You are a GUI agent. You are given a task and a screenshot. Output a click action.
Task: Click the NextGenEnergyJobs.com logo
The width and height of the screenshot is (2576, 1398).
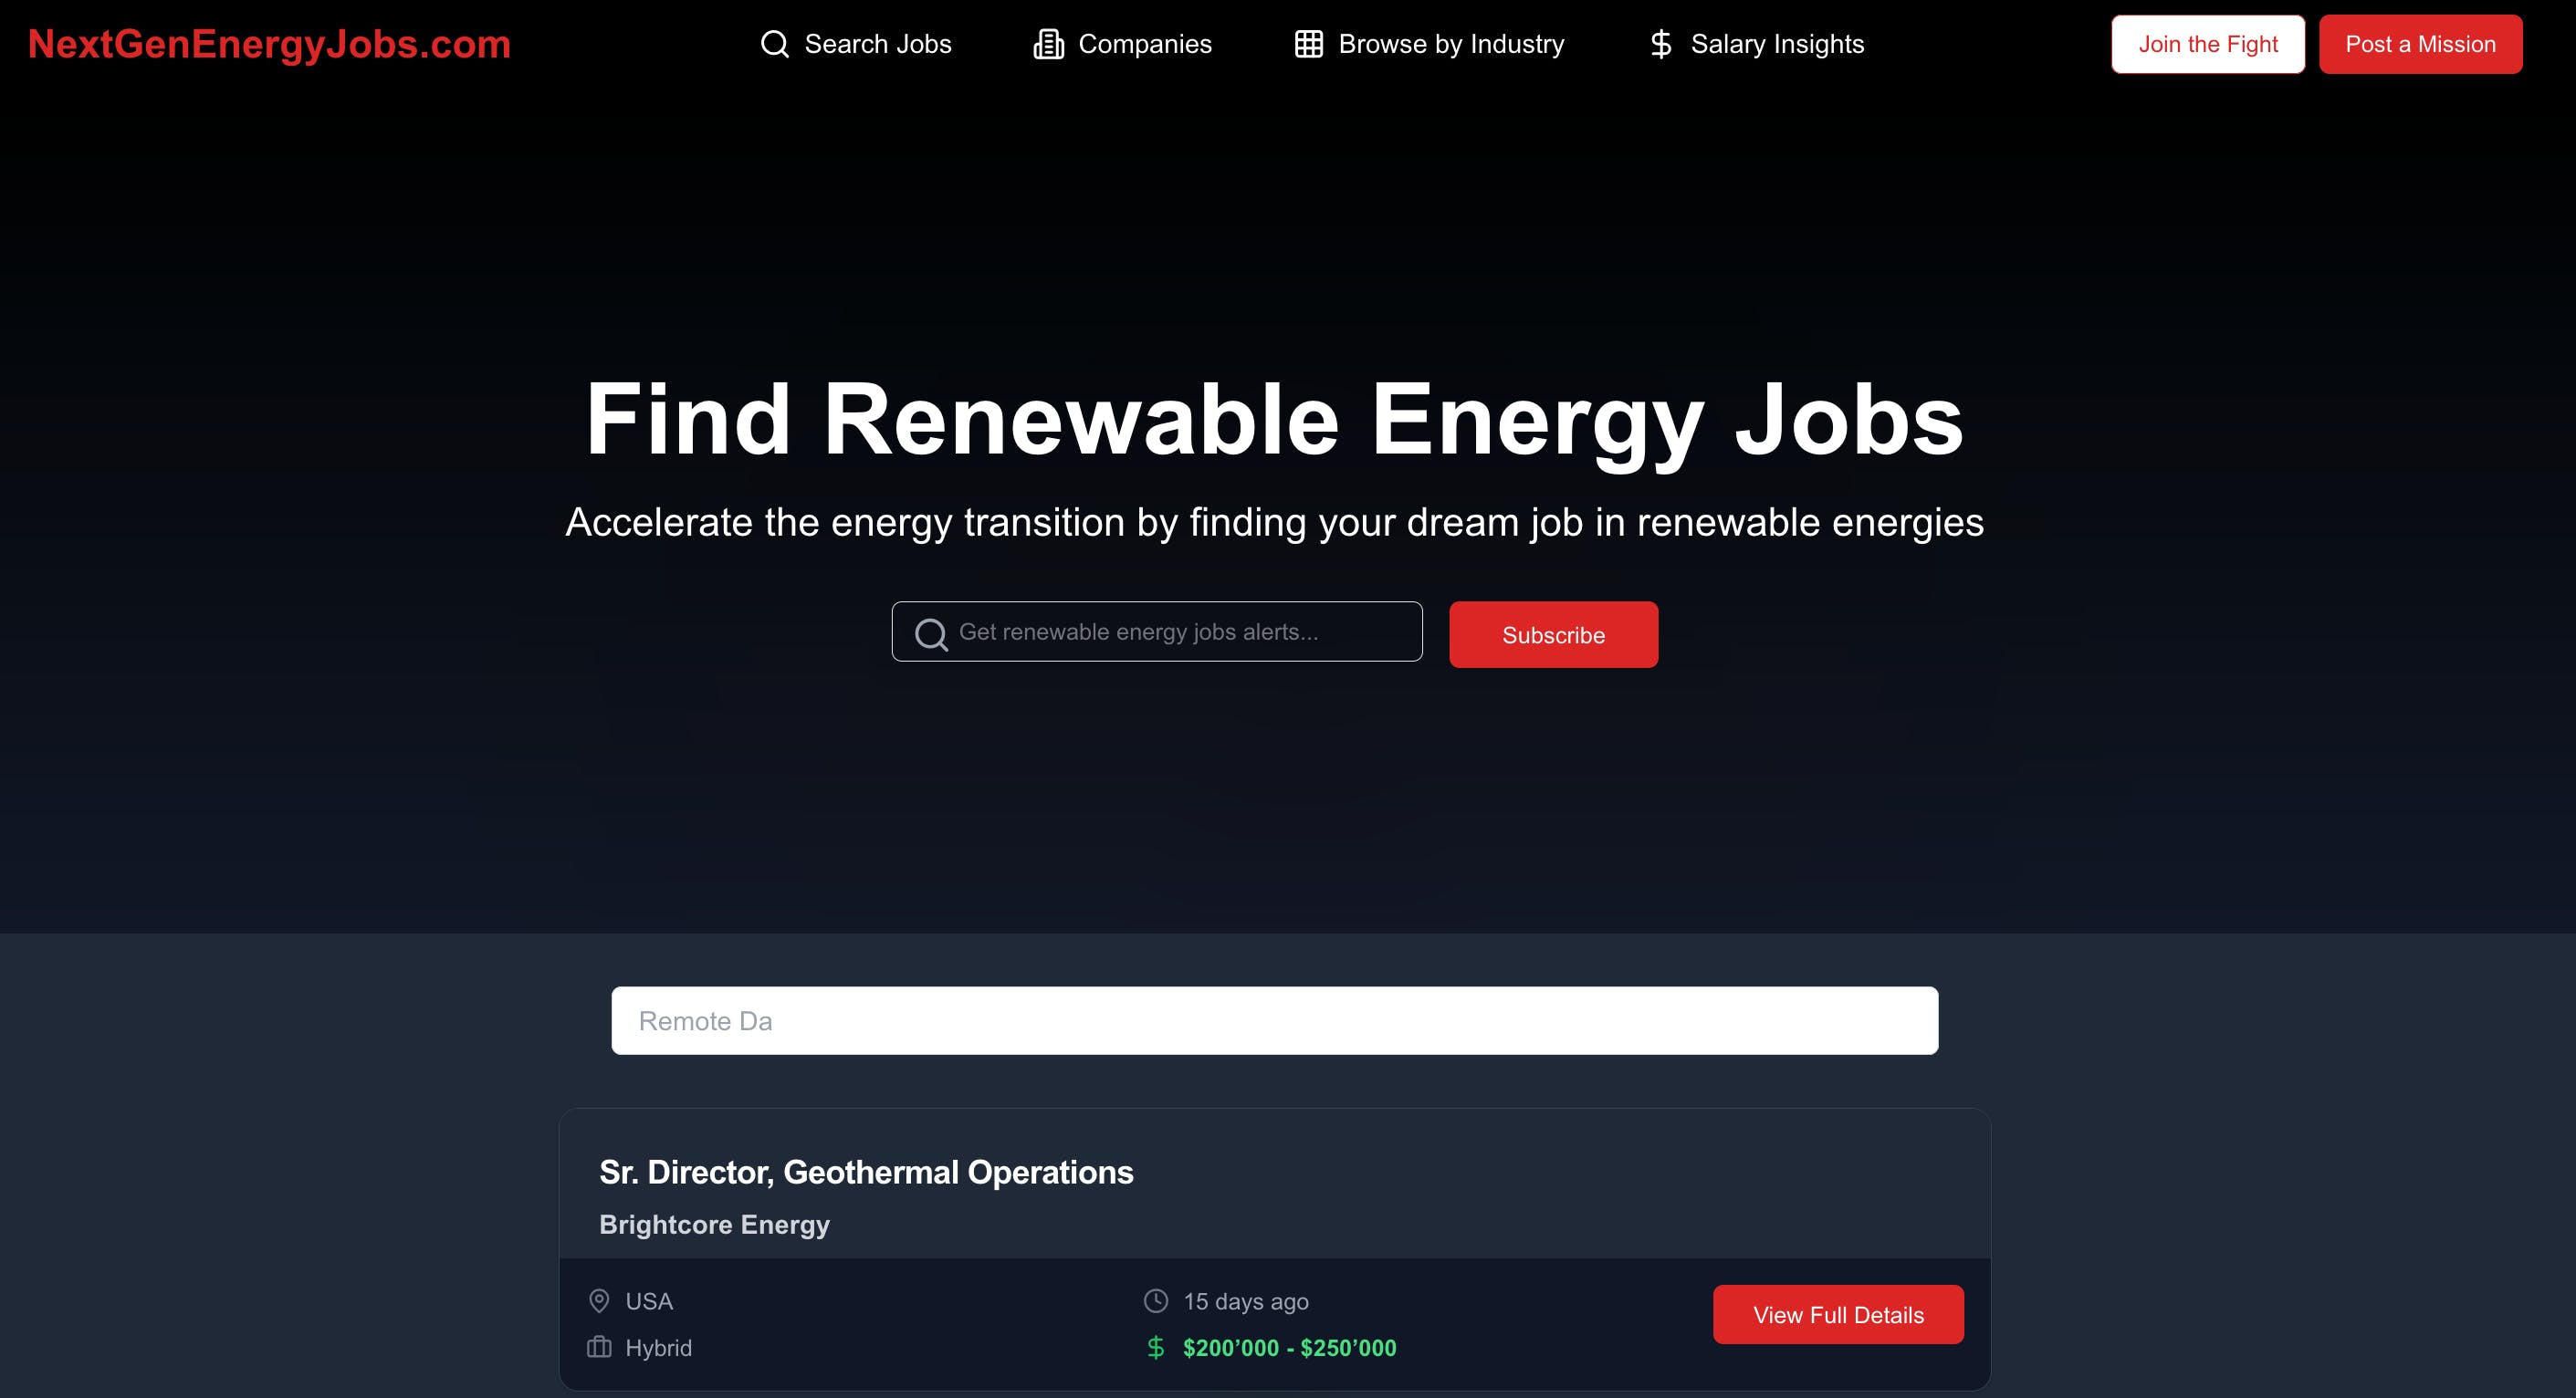pyautogui.click(x=269, y=44)
